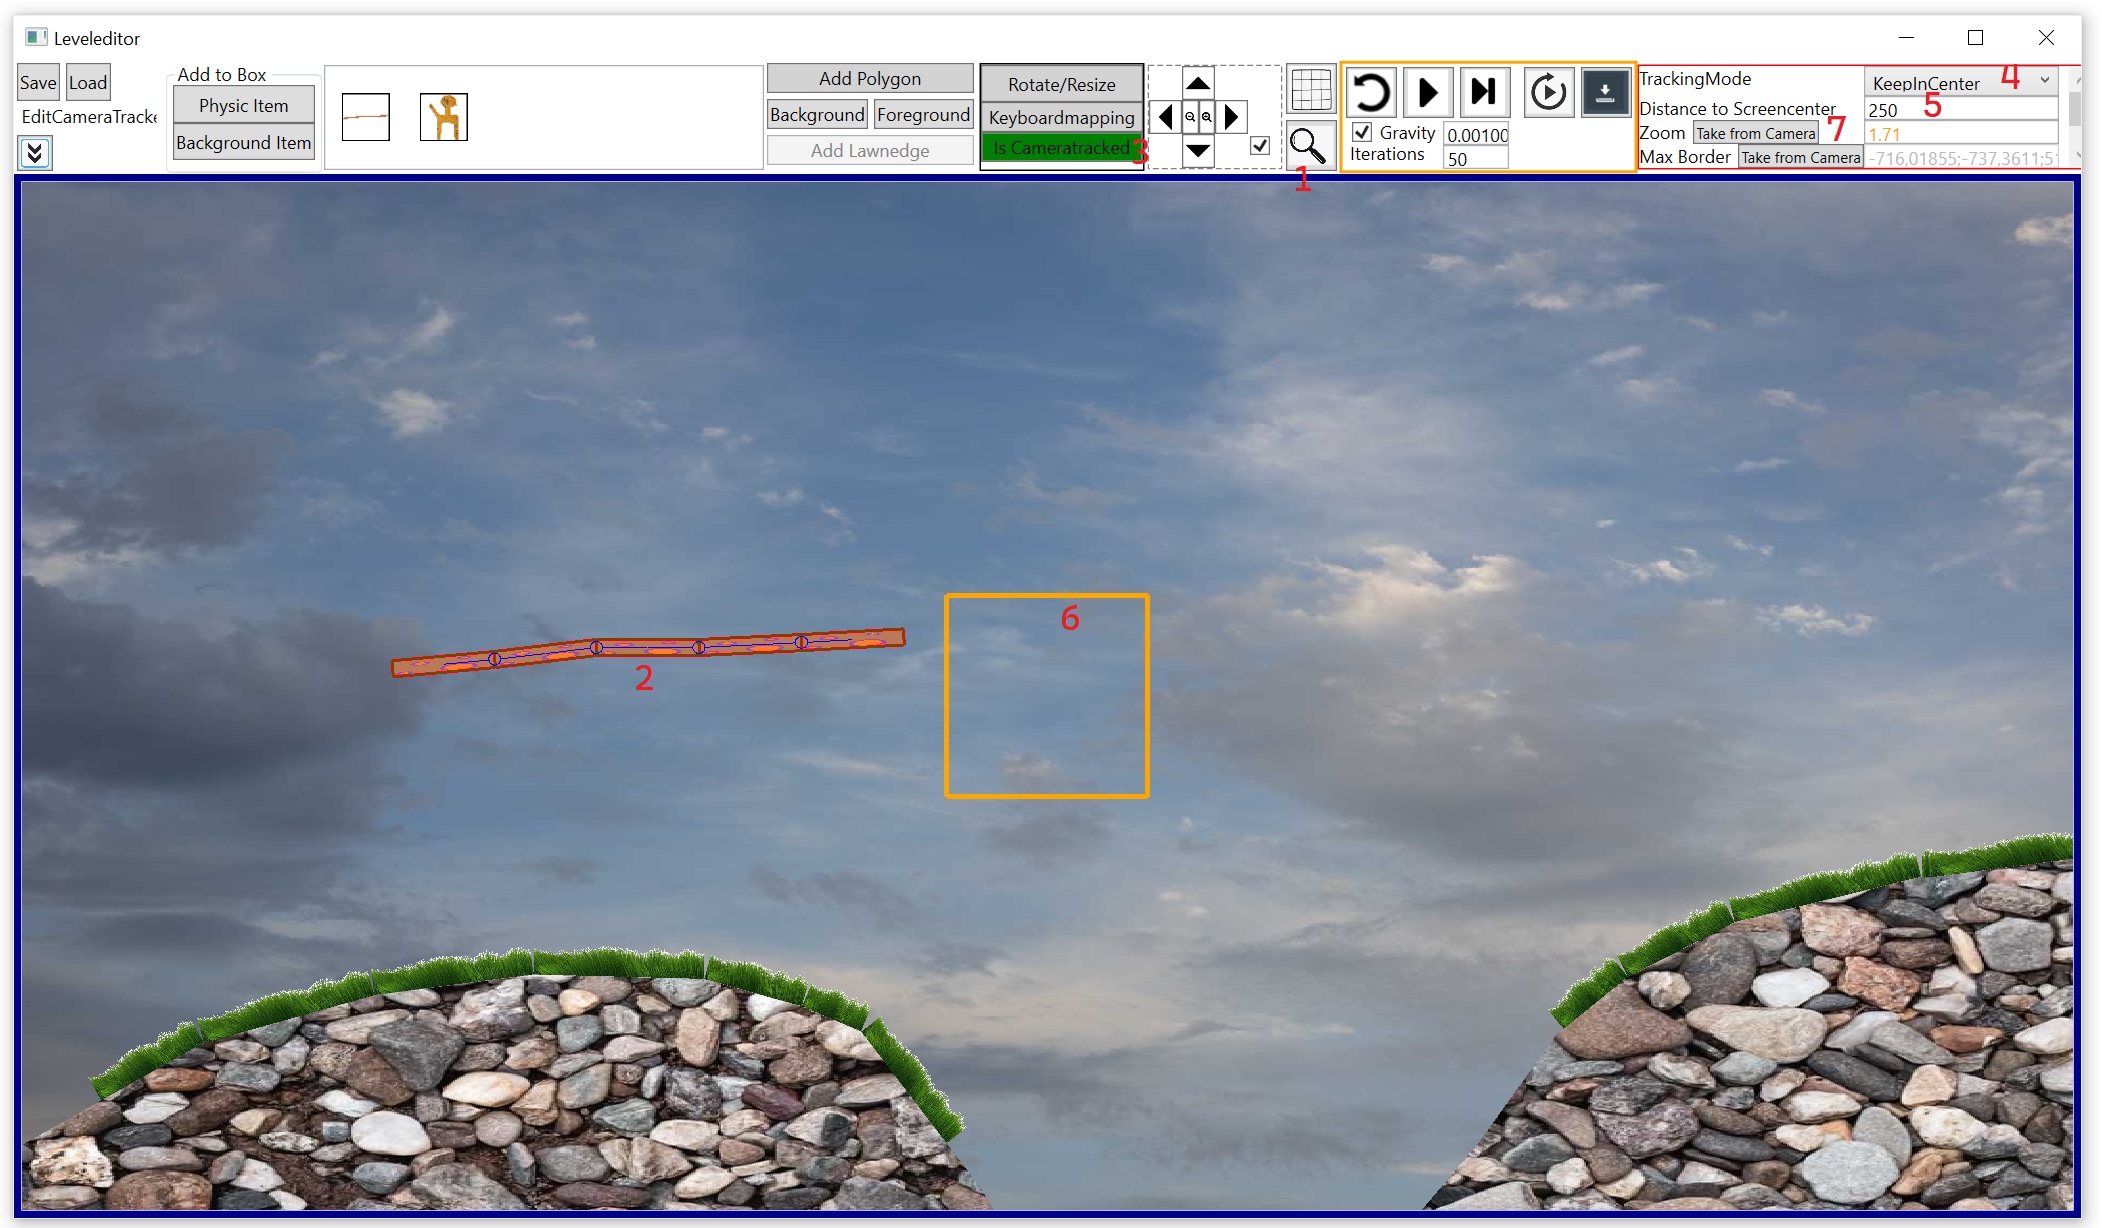Switch to the Background Item tab
Image resolution: width=2102 pixels, height=1228 pixels.
click(243, 143)
